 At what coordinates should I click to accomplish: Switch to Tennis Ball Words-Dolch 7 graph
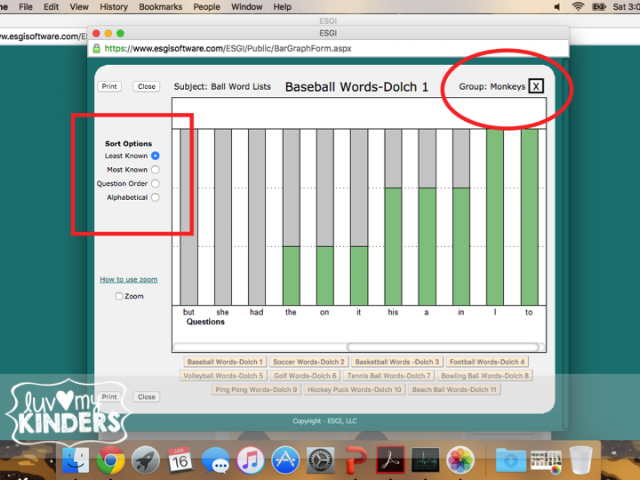pos(389,376)
